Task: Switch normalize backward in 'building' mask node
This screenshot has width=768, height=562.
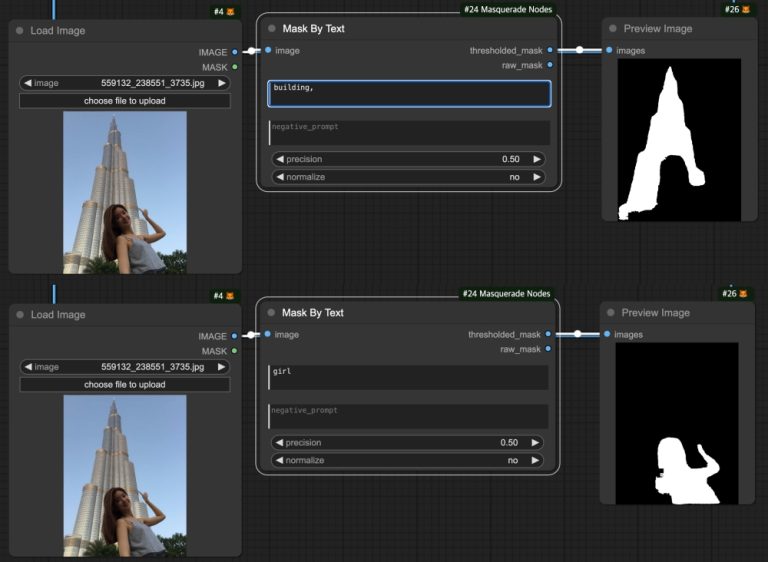Action: pos(280,177)
